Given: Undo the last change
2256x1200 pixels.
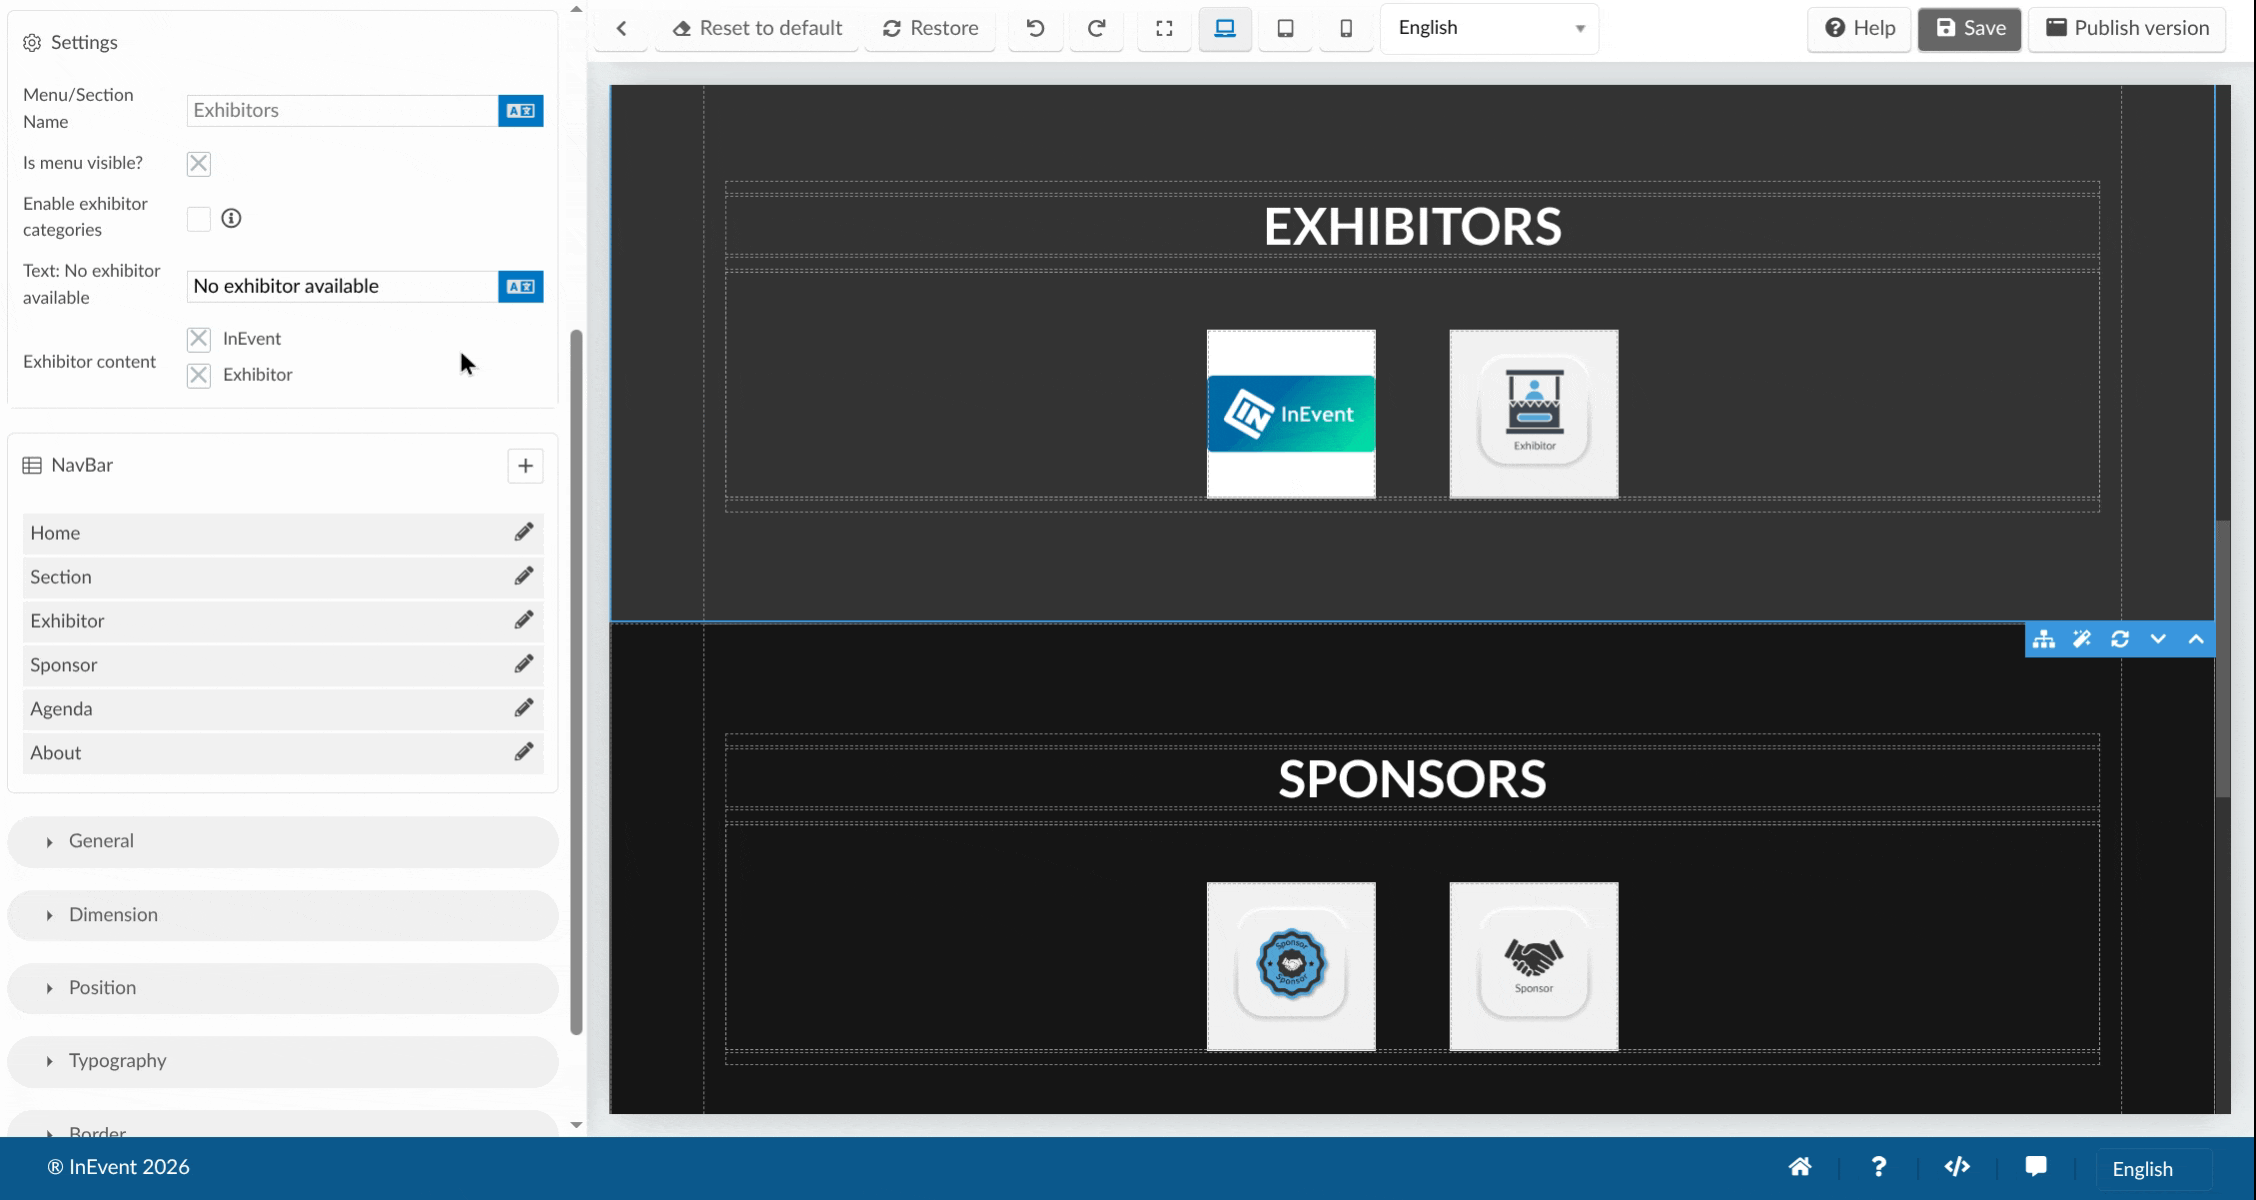Looking at the screenshot, I should pos(1035,28).
